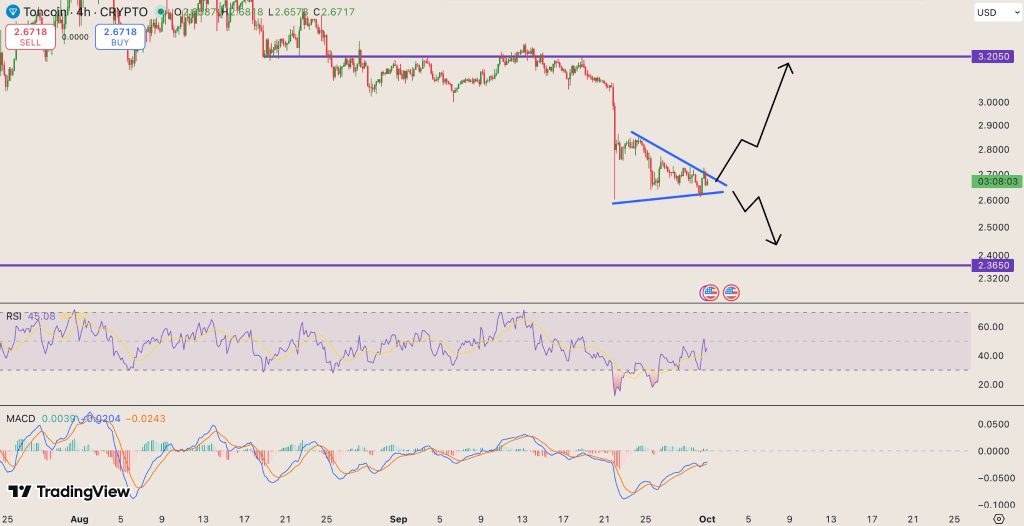Select the upper purple horizontal line
The image size is (1024, 526).
600,57
